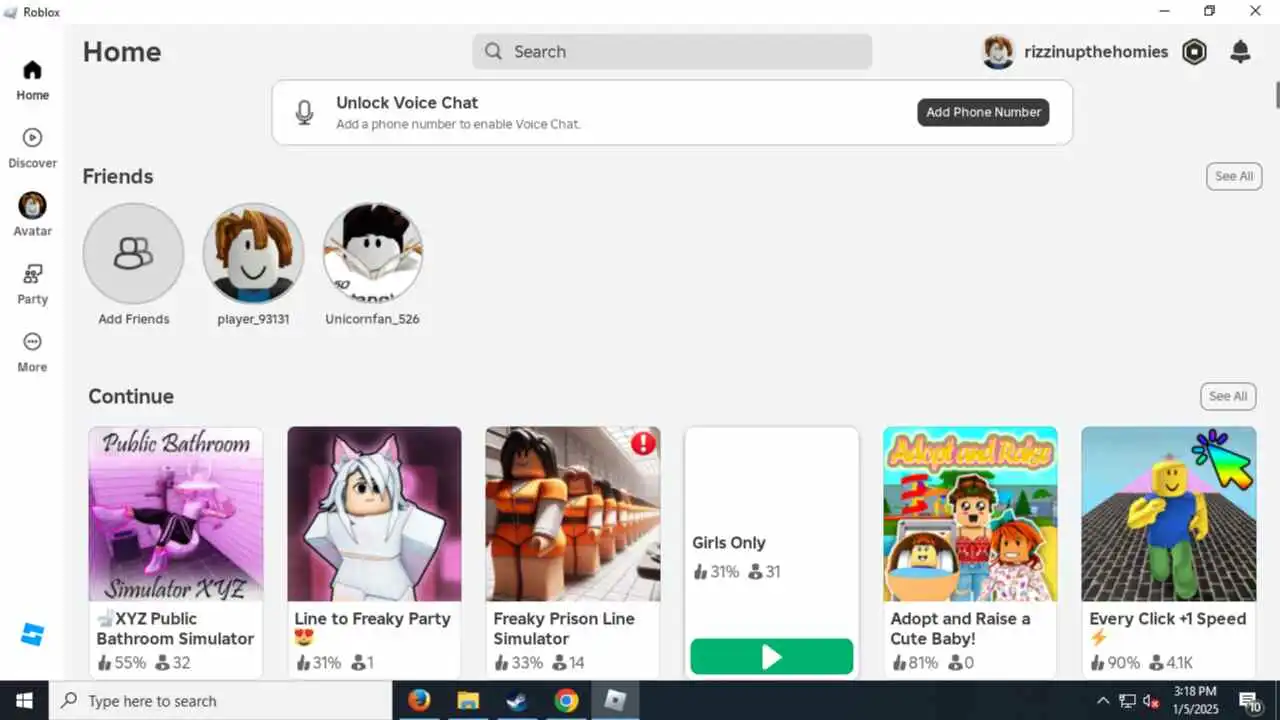Click Freaky Prison Line Simulator title text
The height and width of the screenshot is (720, 1280).
click(x=564, y=628)
